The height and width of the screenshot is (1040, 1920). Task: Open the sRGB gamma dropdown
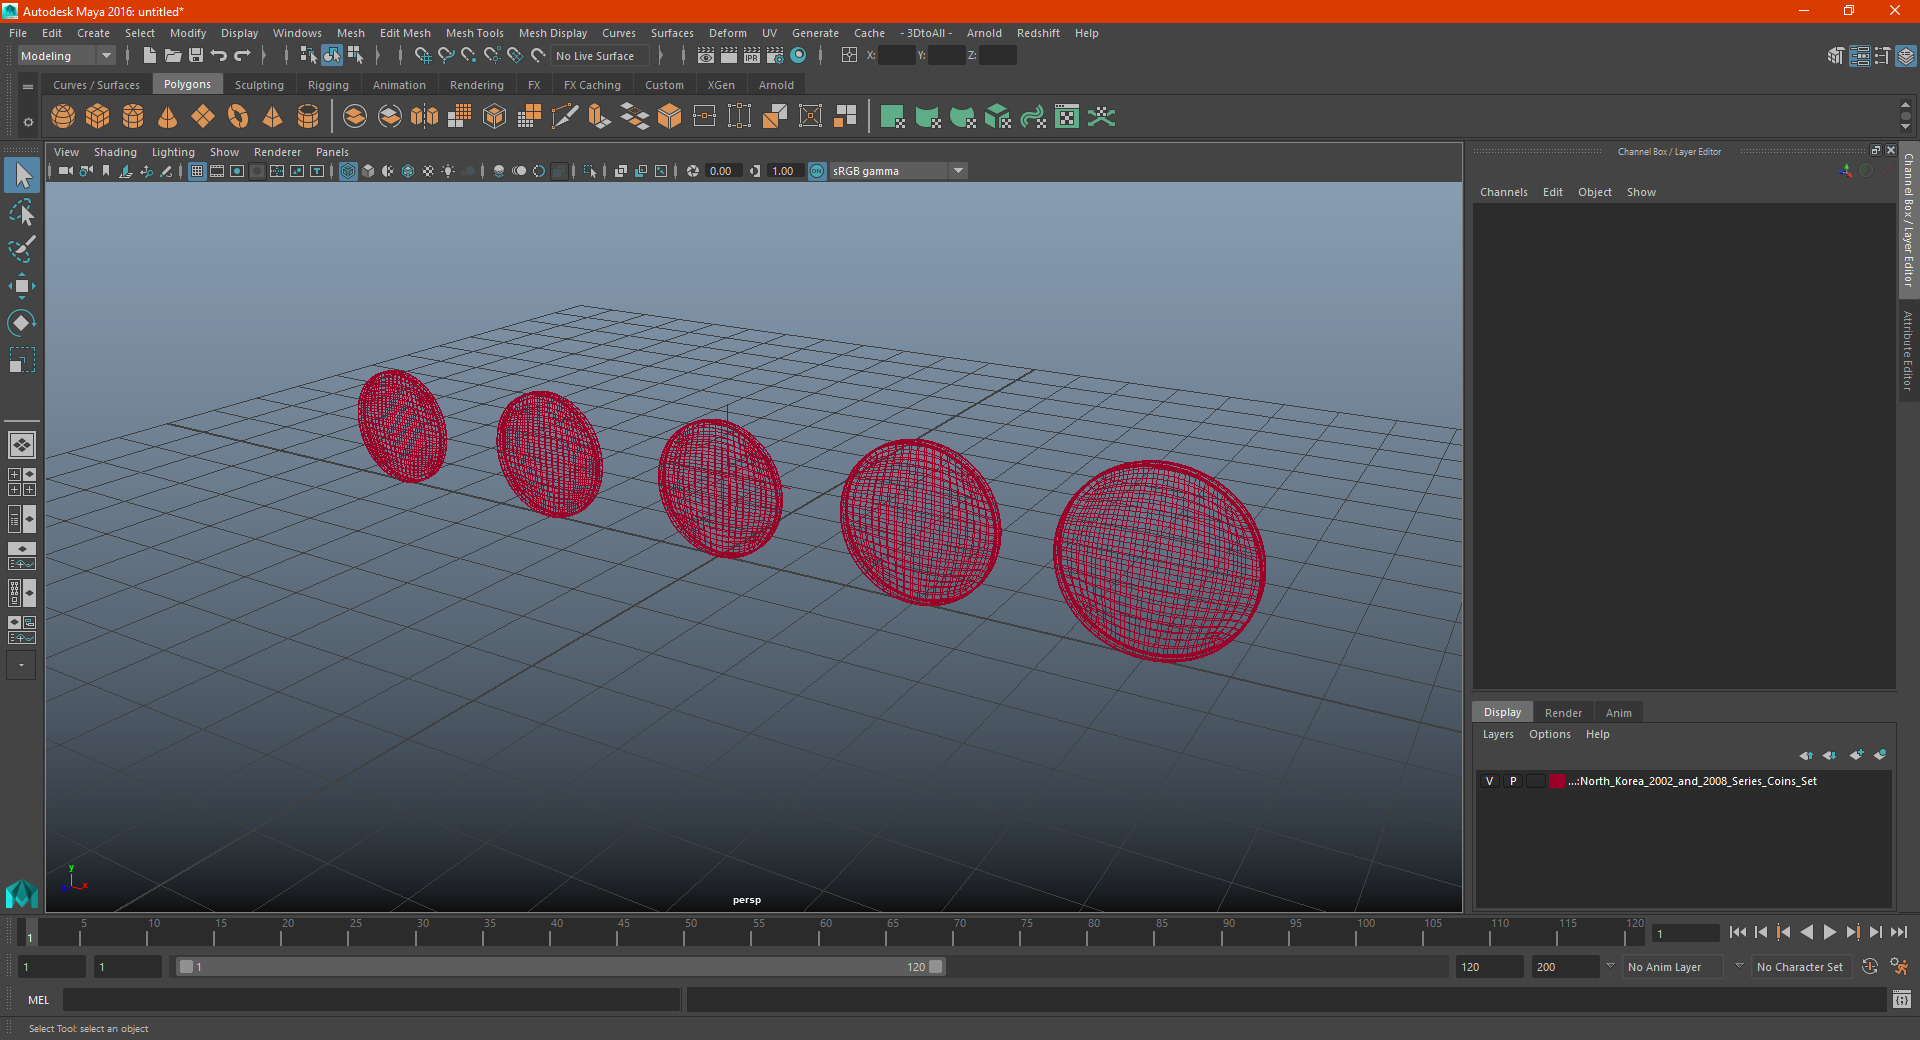[x=898, y=172]
